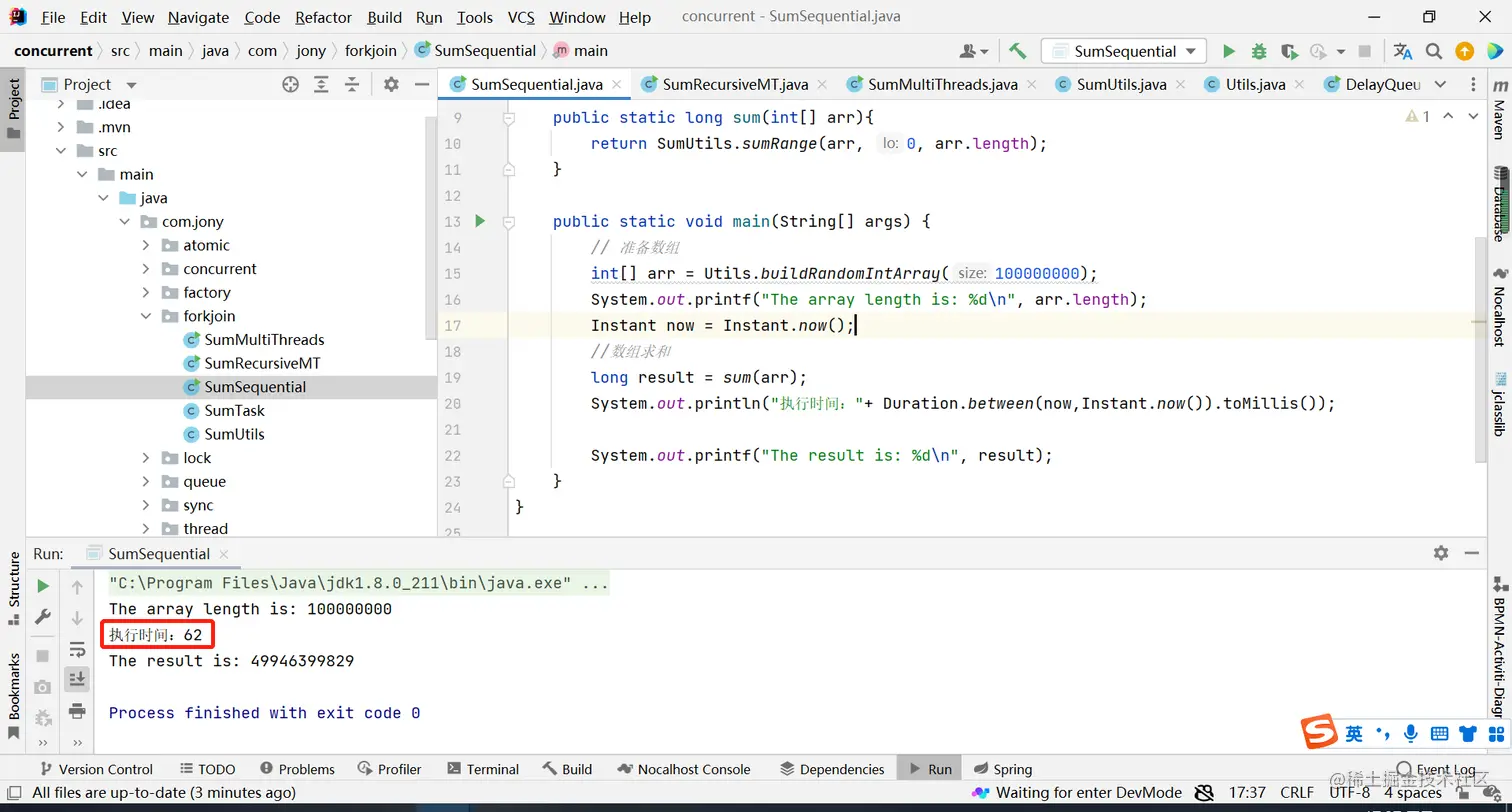Open the user account icon menu
The width and height of the screenshot is (1512, 812).
click(973, 51)
